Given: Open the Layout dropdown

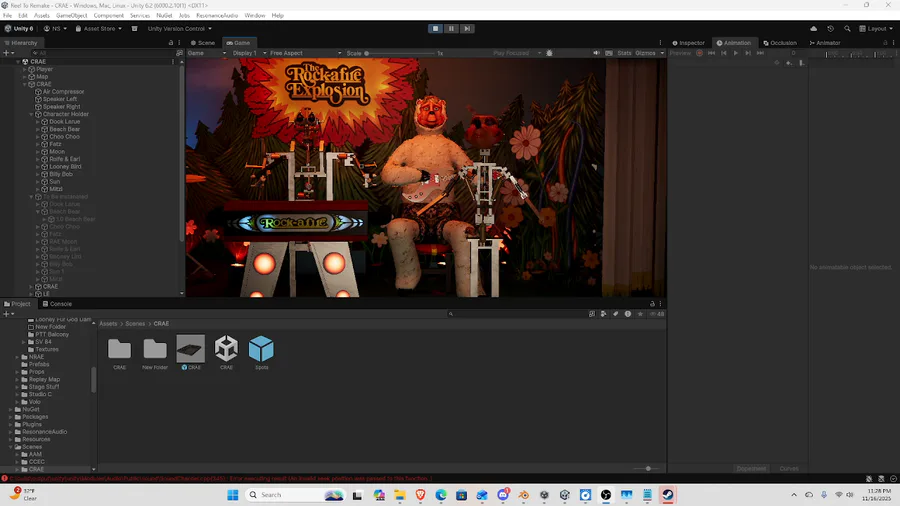Looking at the screenshot, I should tap(876, 29).
